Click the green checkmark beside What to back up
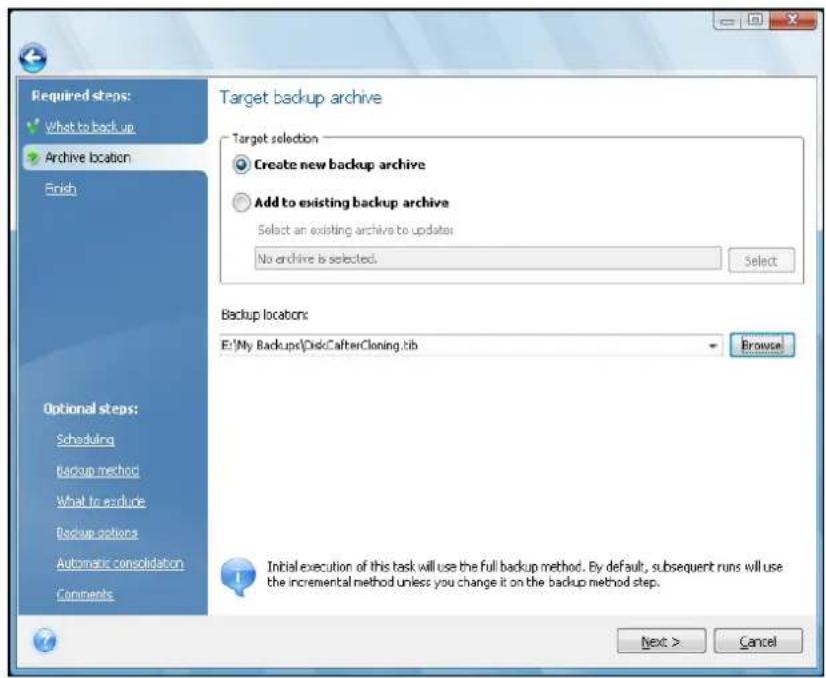826x678 pixels. click(x=33, y=127)
